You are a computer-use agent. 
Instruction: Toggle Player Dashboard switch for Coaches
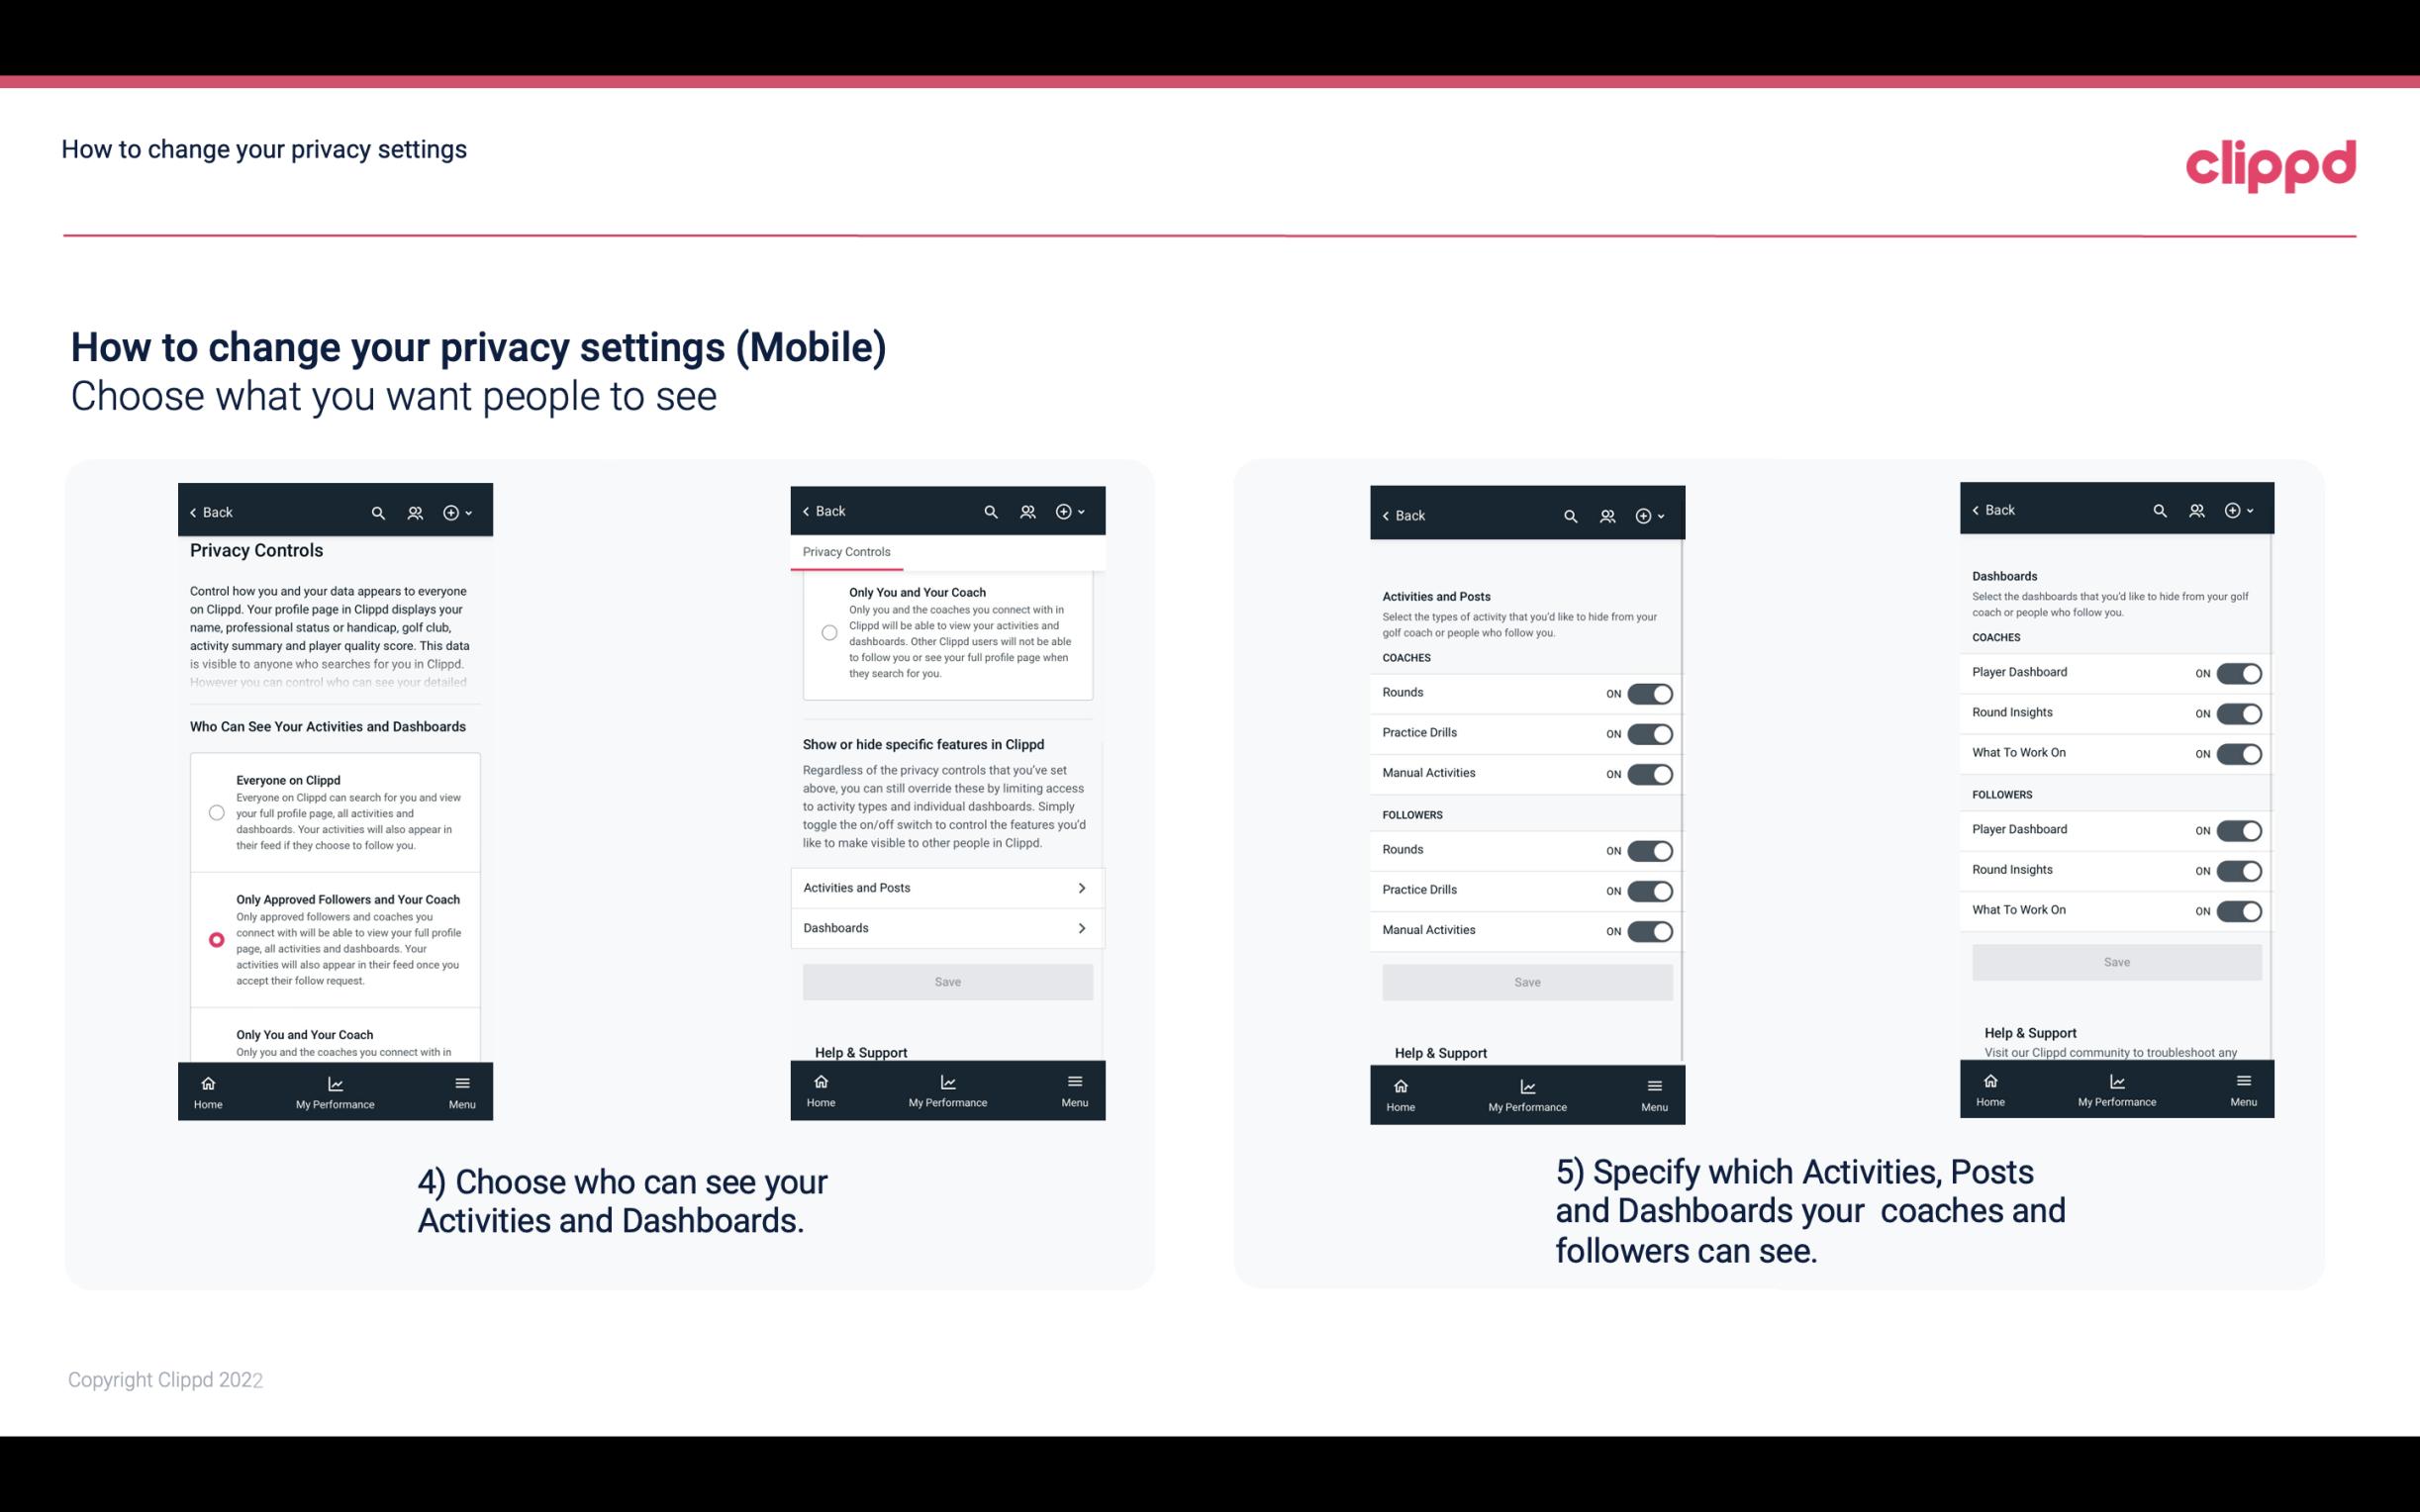[x=2239, y=673]
